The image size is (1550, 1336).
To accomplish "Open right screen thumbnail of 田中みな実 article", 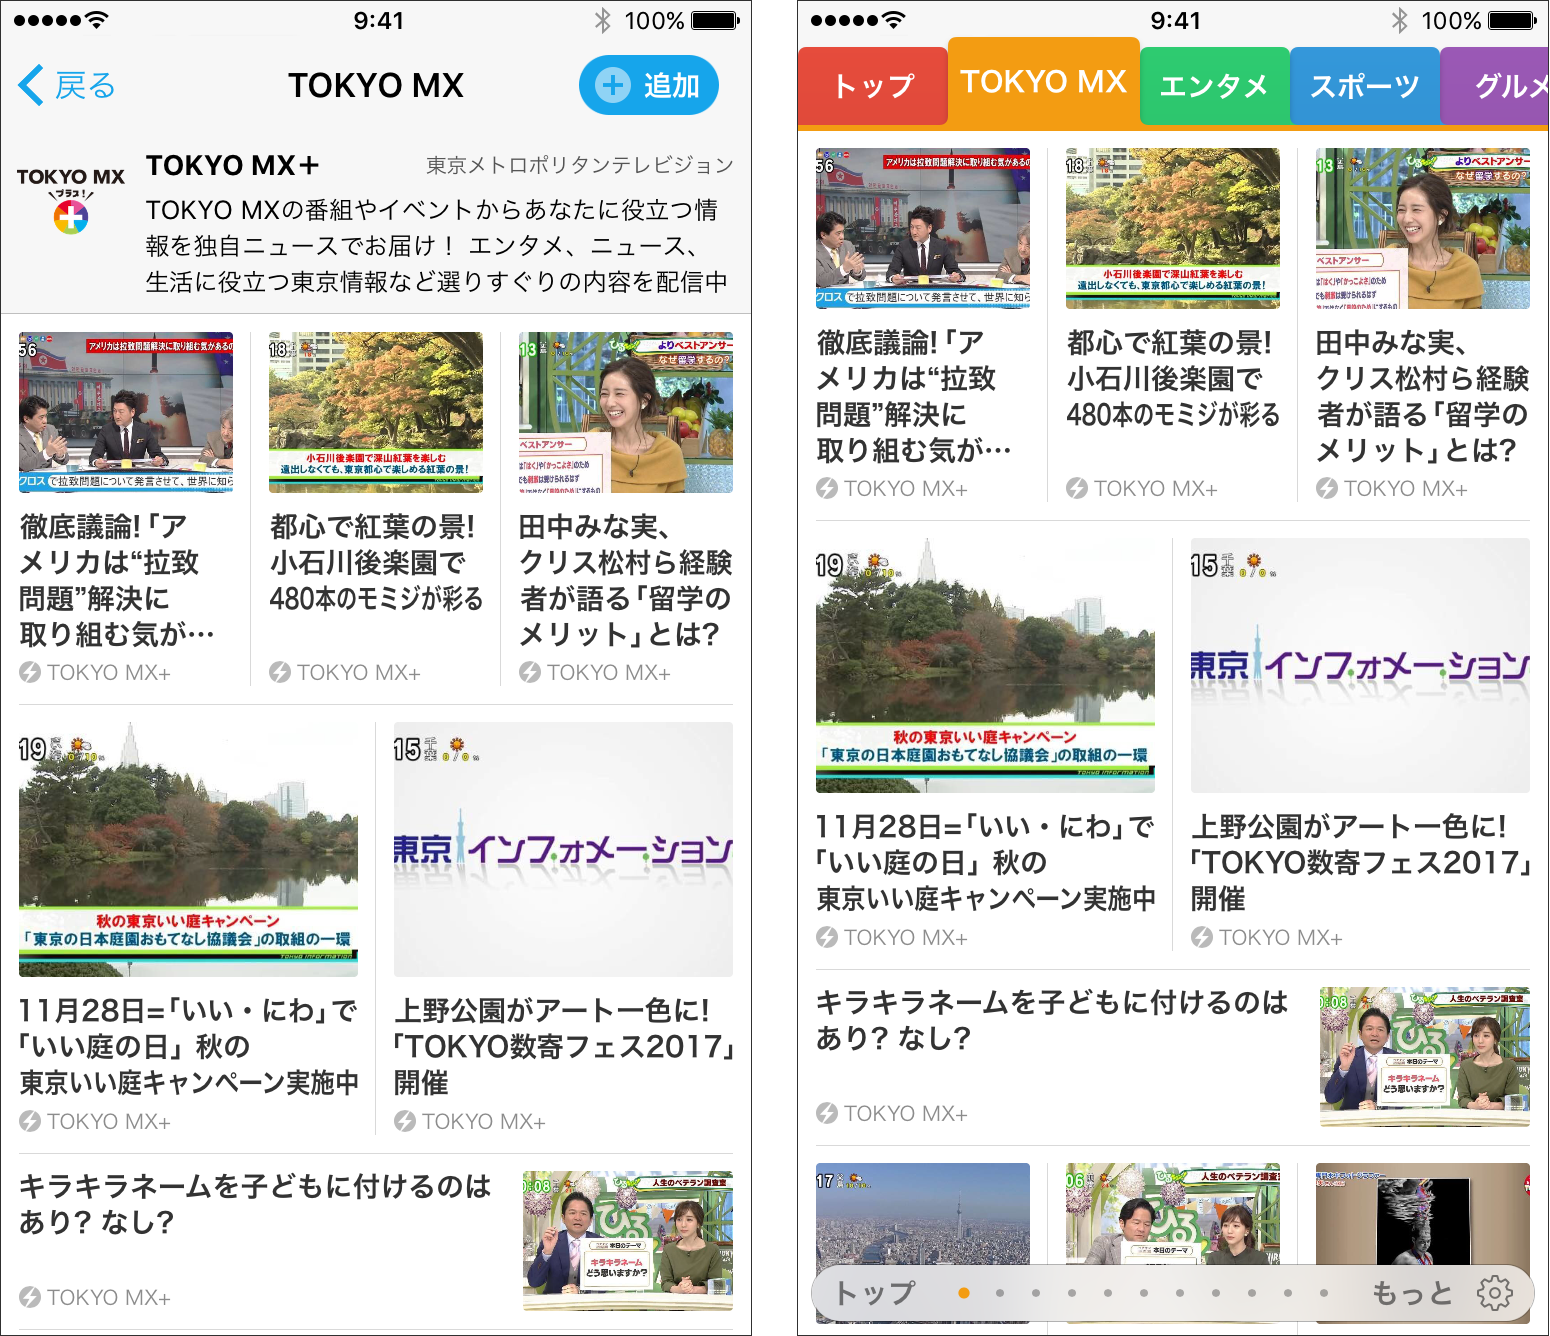I will (x=1423, y=228).
